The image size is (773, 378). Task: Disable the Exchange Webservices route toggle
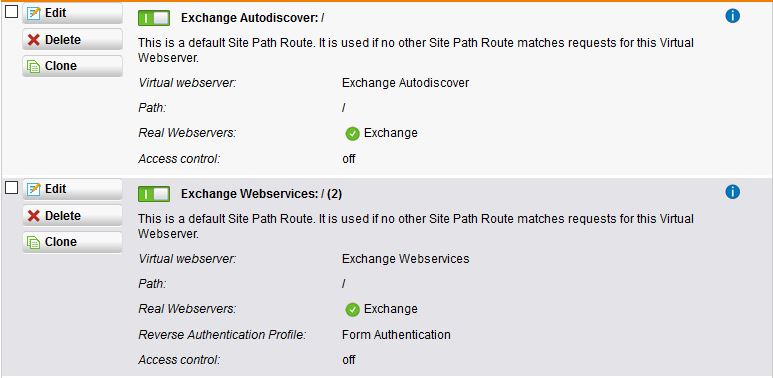(154, 194)
